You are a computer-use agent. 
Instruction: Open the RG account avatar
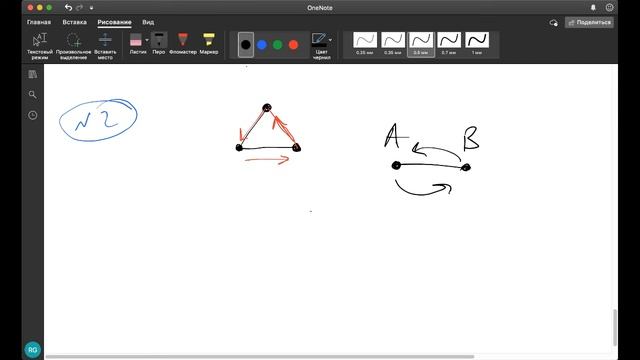coord(33,350)
